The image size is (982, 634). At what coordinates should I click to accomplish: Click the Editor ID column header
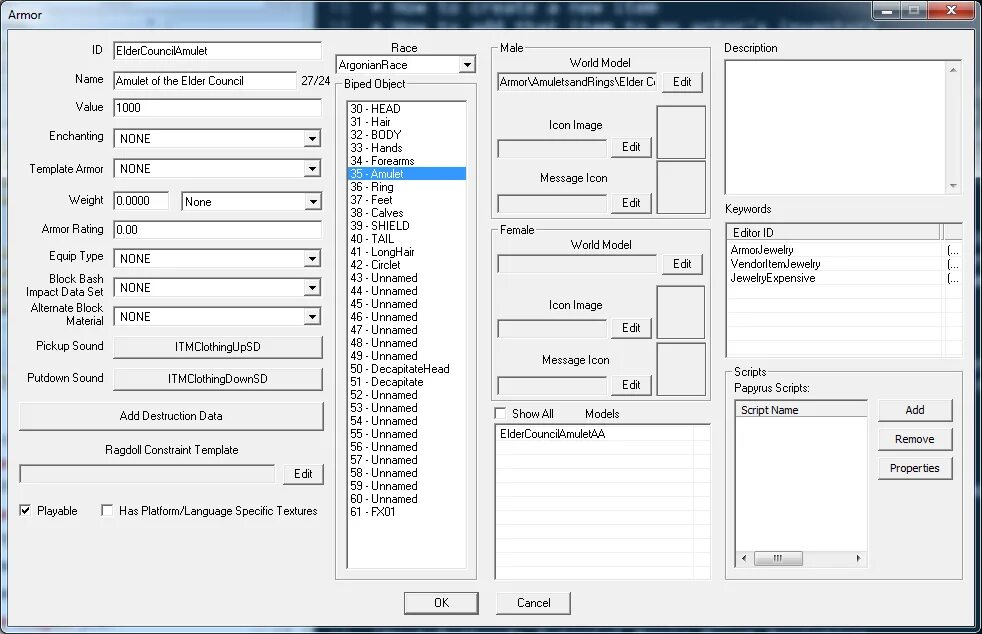[834, 232]
